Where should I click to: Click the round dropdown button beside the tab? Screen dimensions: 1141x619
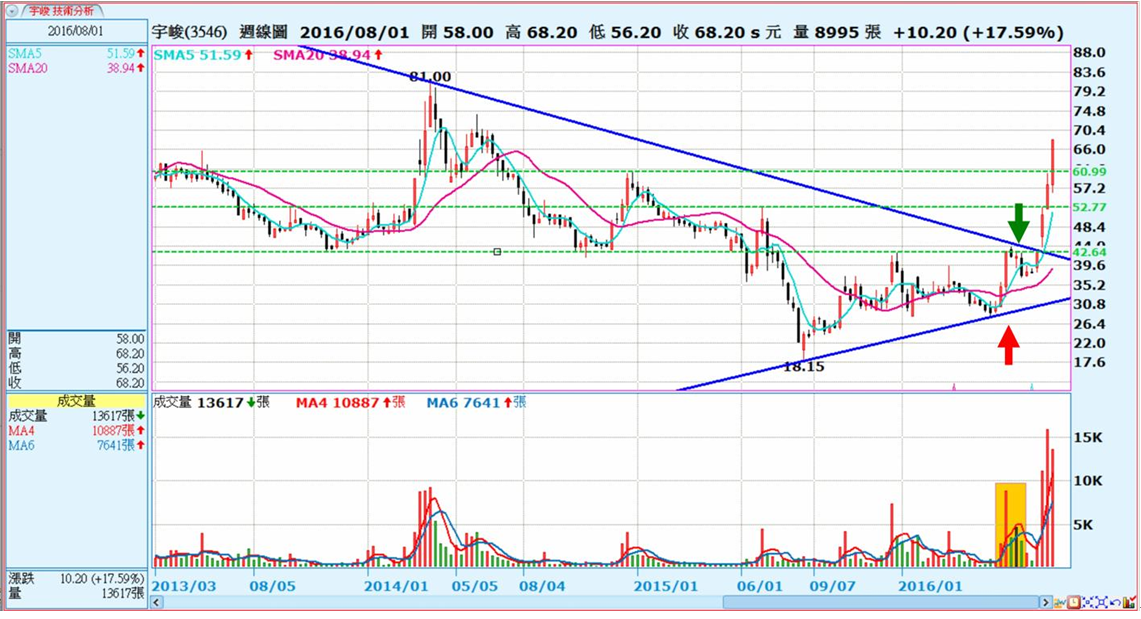[10, 11]
